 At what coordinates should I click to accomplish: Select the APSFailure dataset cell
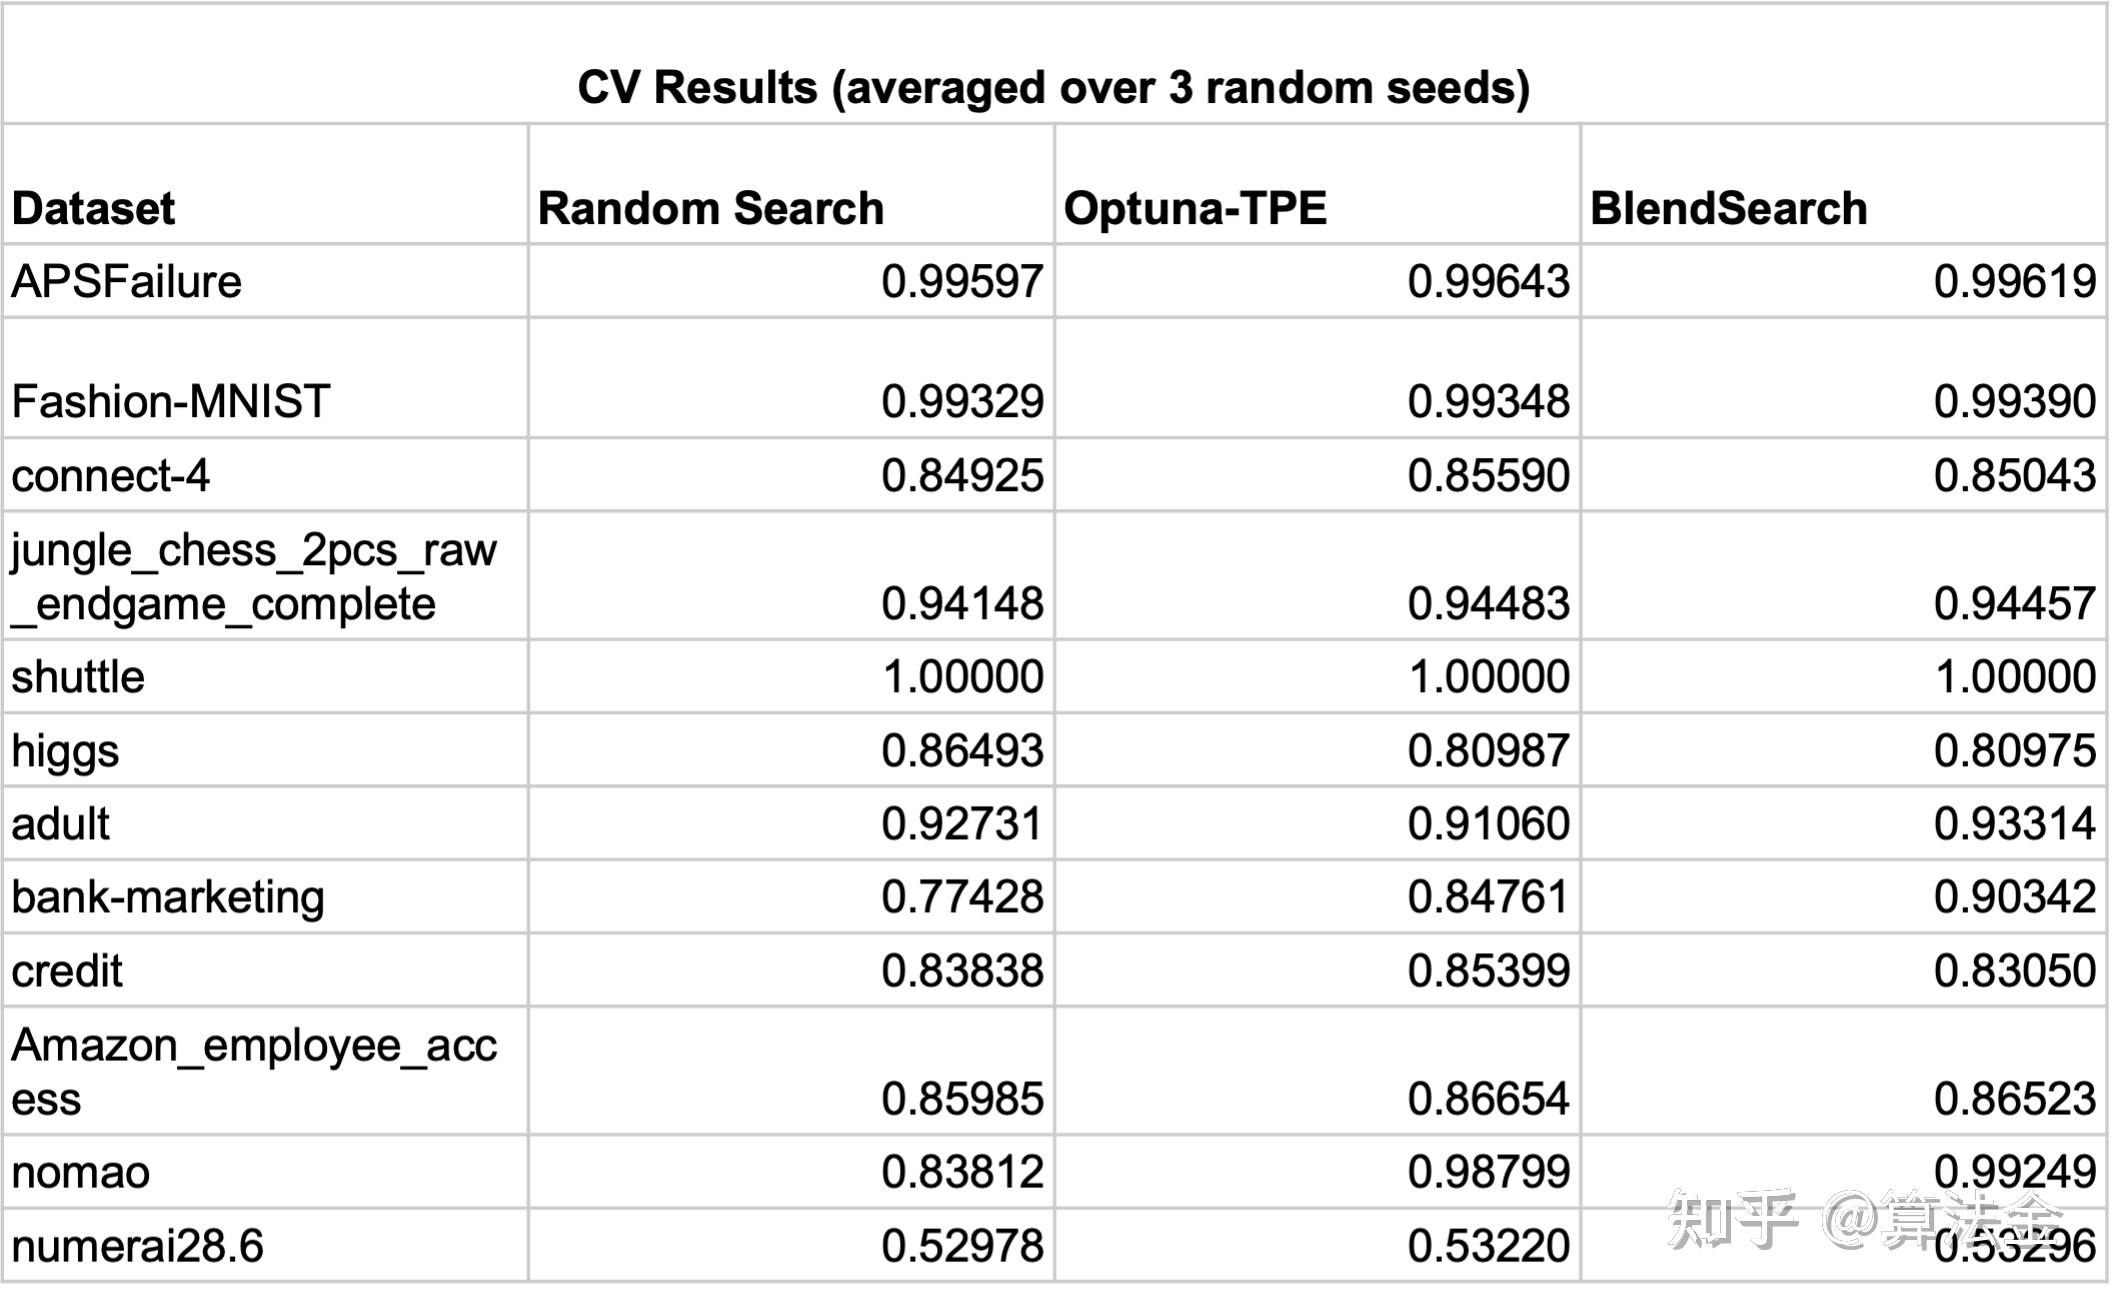pos(127,282)
